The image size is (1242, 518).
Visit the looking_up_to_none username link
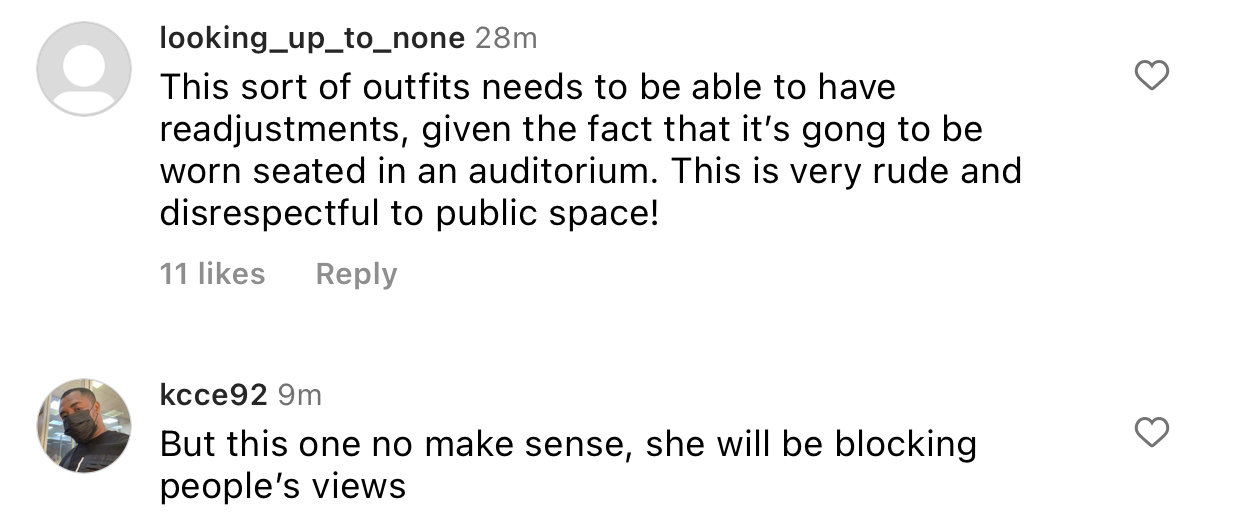(312, 38)
